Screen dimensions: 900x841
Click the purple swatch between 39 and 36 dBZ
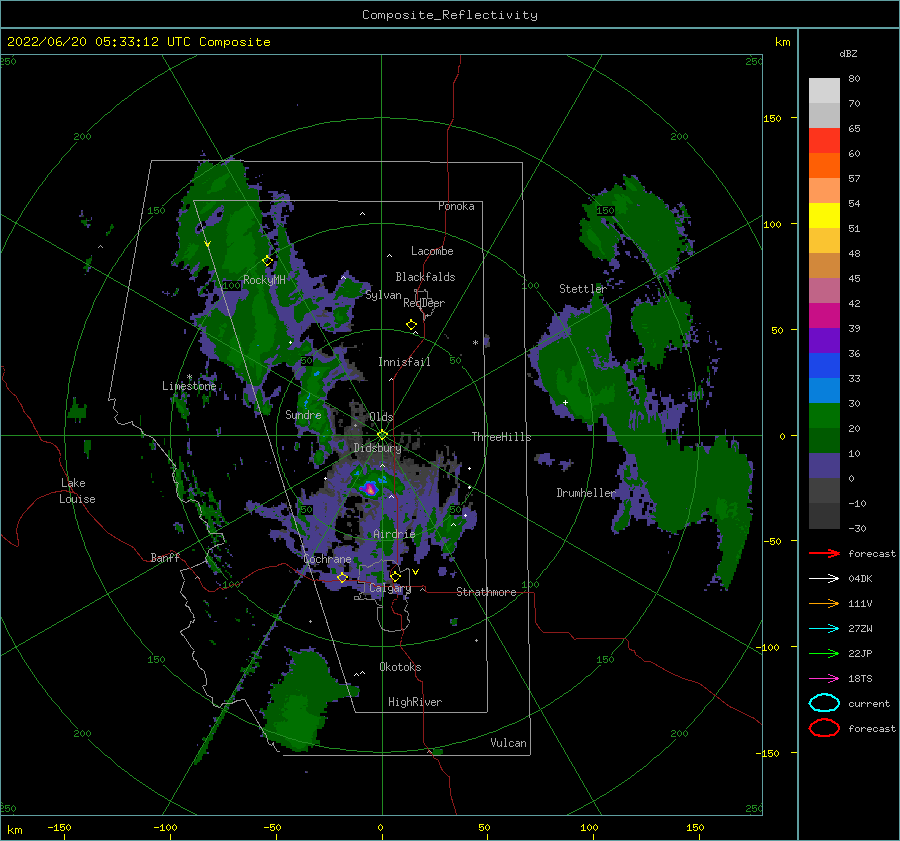tap(824, 340)
